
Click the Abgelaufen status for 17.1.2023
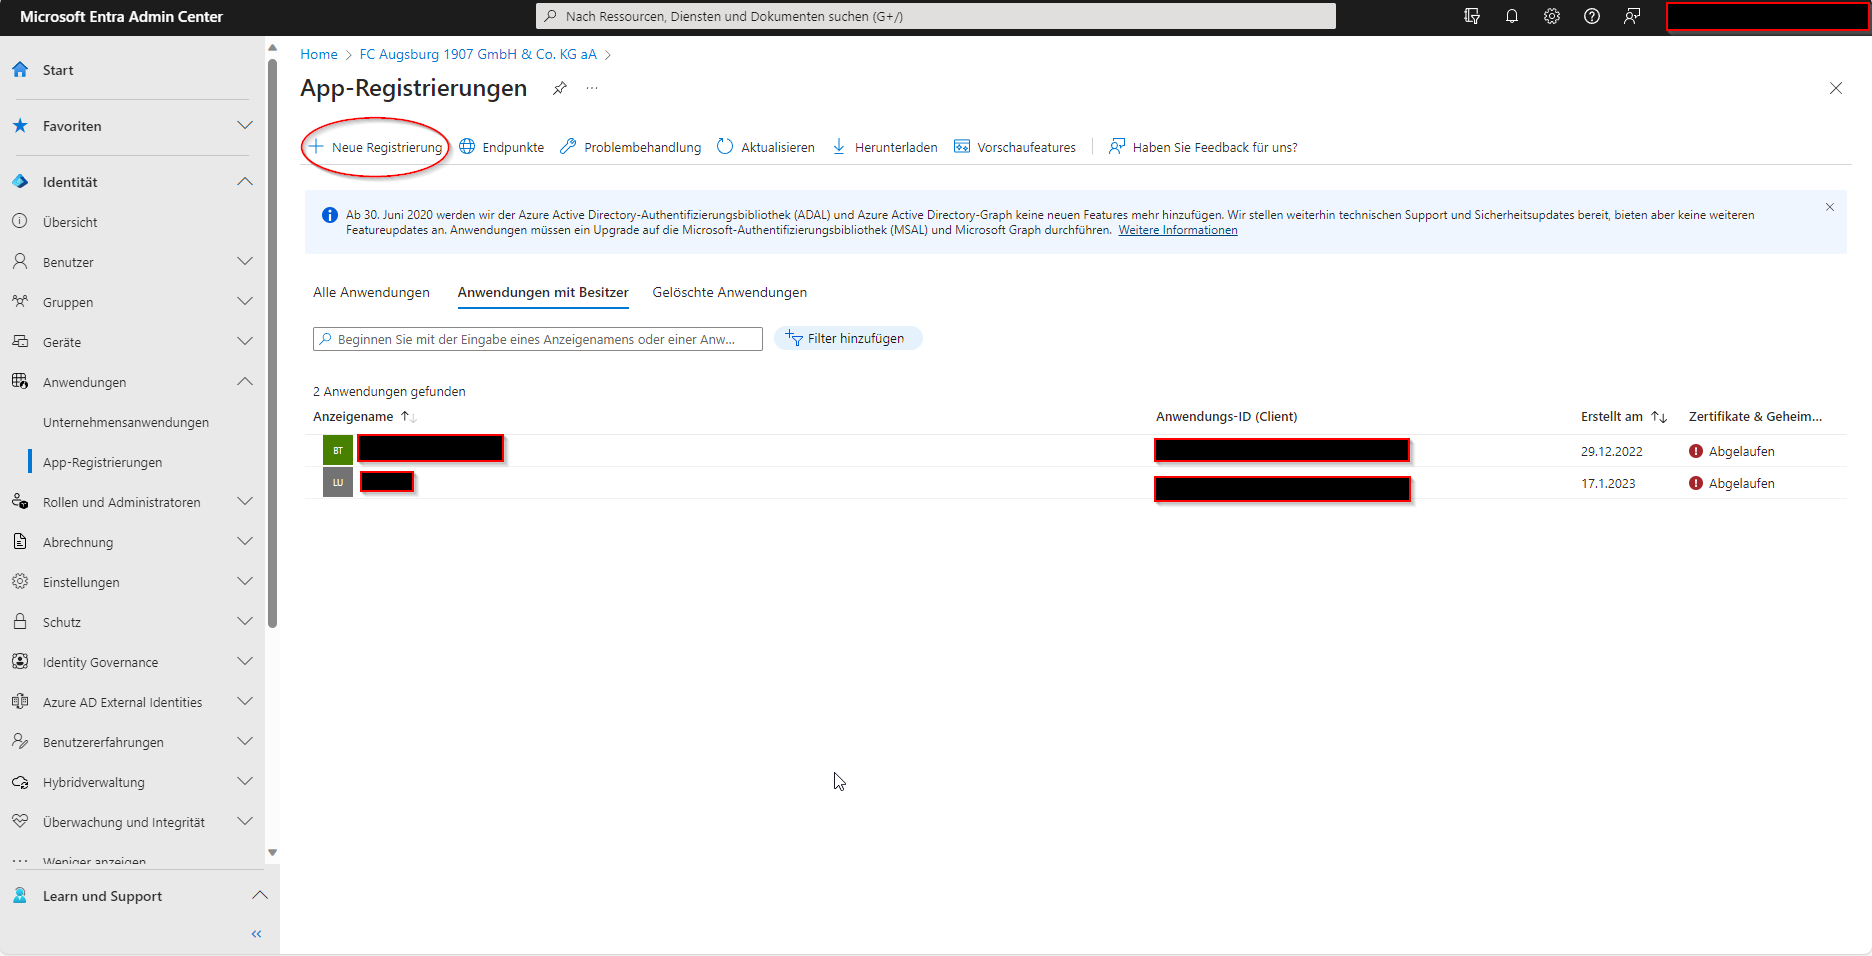[1732, 483]
